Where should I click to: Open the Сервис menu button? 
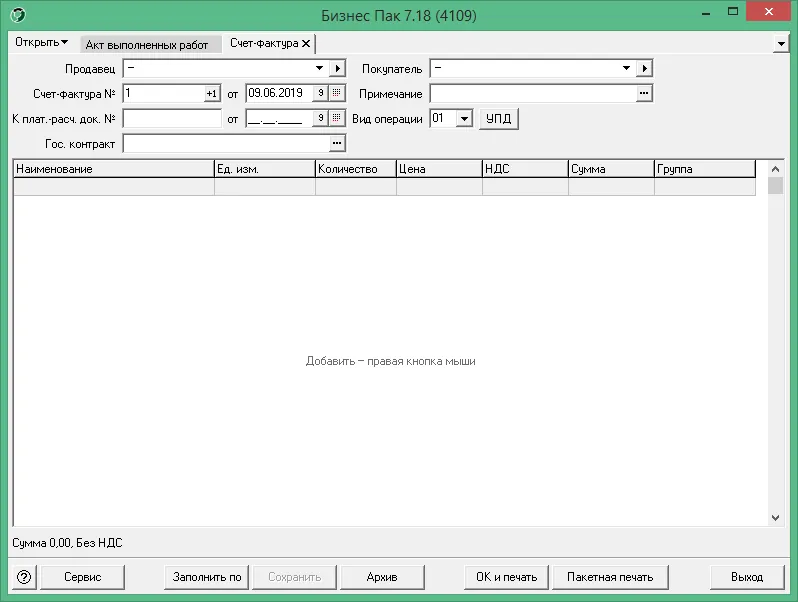point(82,577)
